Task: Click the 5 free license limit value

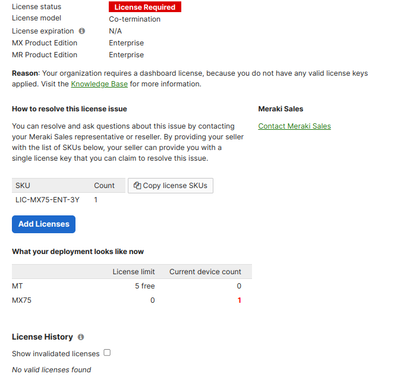Action: [x=145, y=286]
